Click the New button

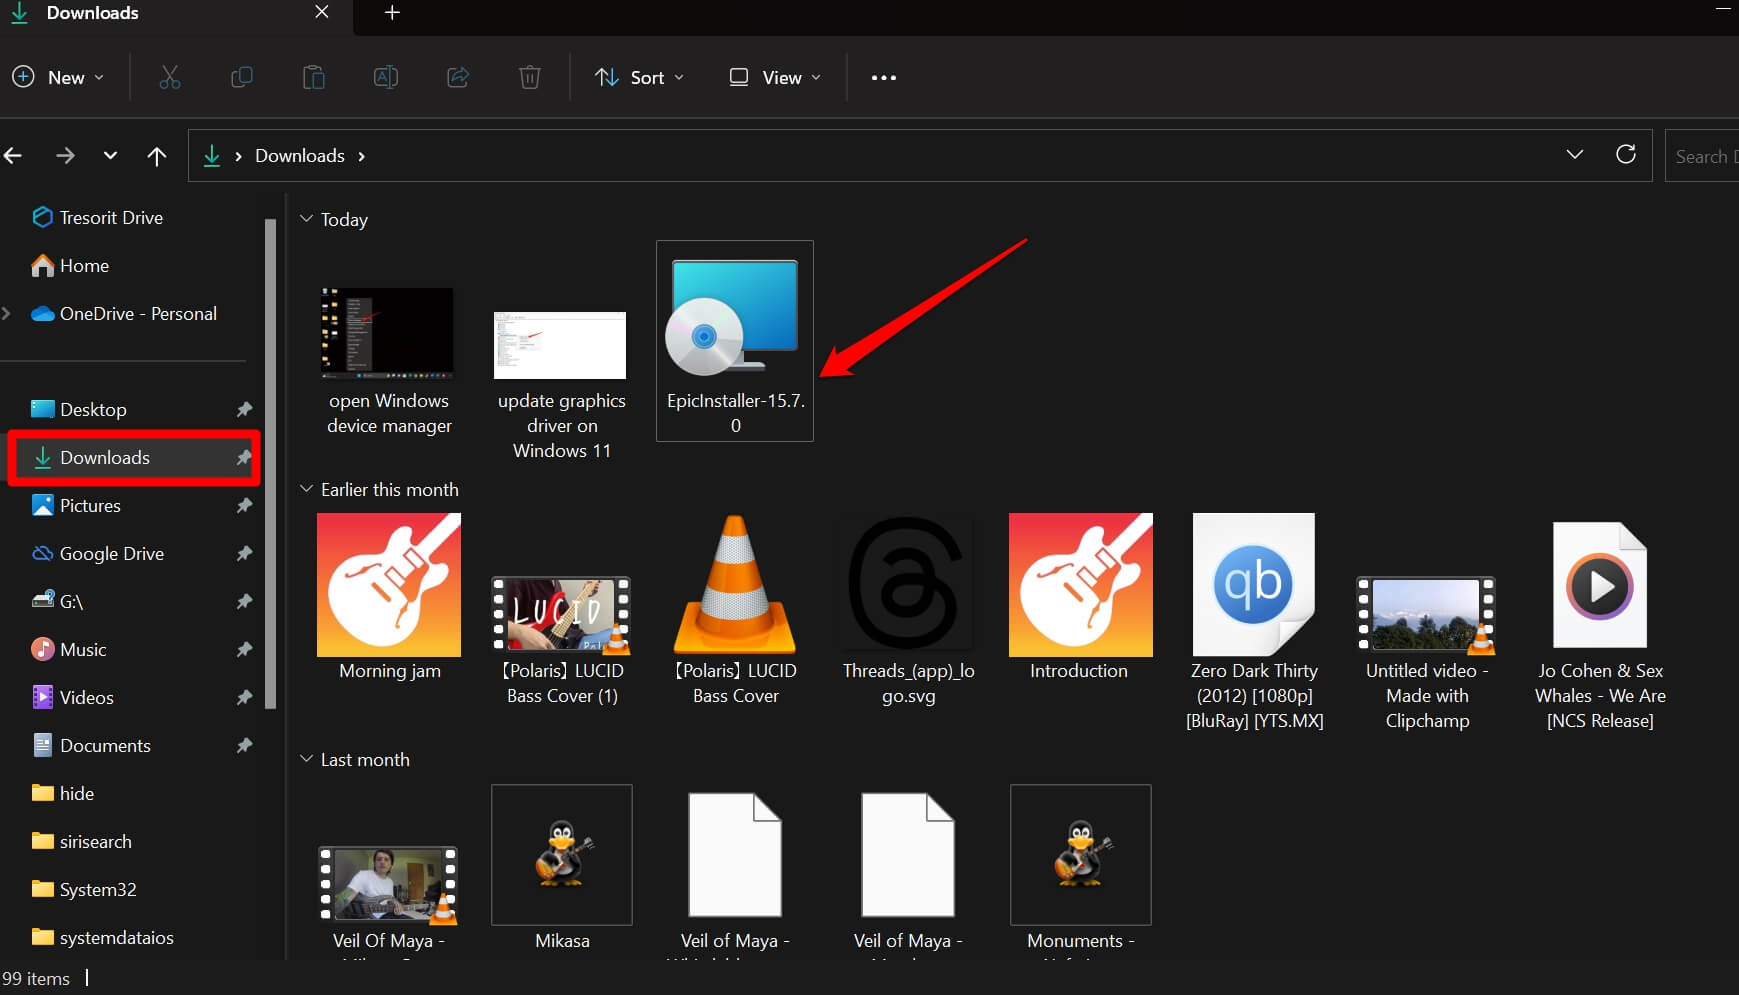(x=58, y=77)
